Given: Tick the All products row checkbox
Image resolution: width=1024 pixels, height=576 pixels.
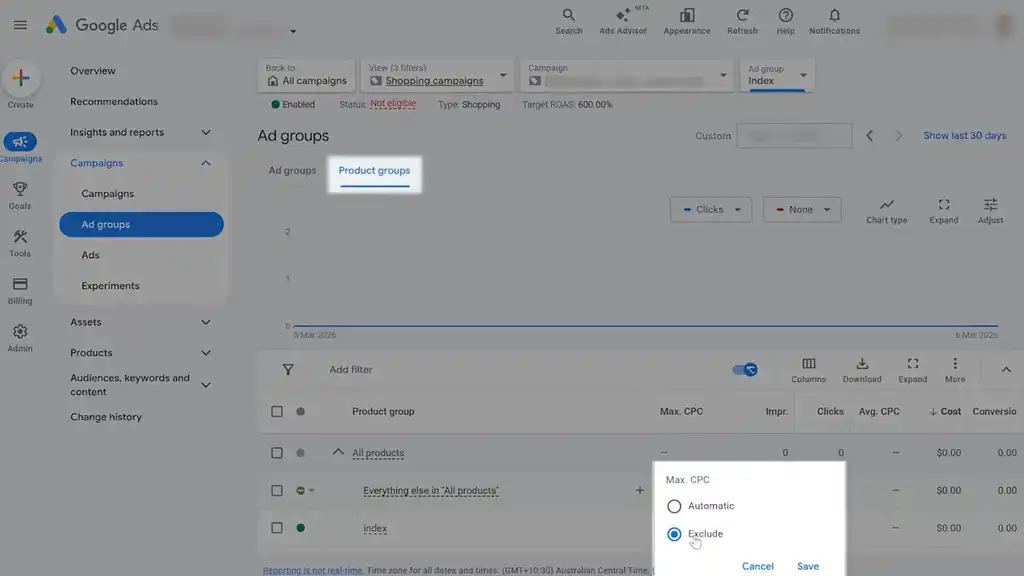Looking at the screenshot, I should click(x=277, y=453).
